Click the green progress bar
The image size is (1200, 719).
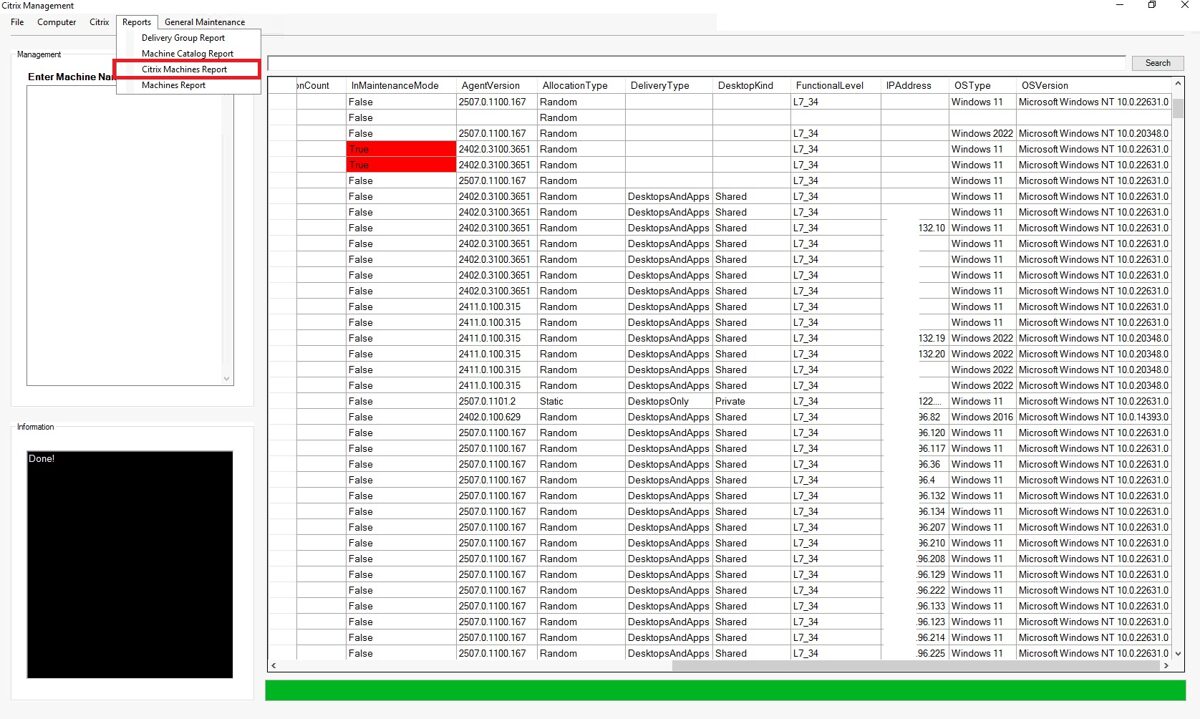click(x=725, y=691)
